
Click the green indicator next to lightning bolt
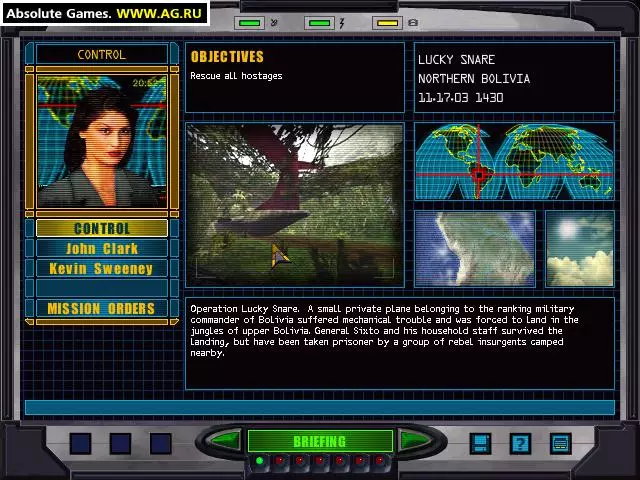(320, 23)
